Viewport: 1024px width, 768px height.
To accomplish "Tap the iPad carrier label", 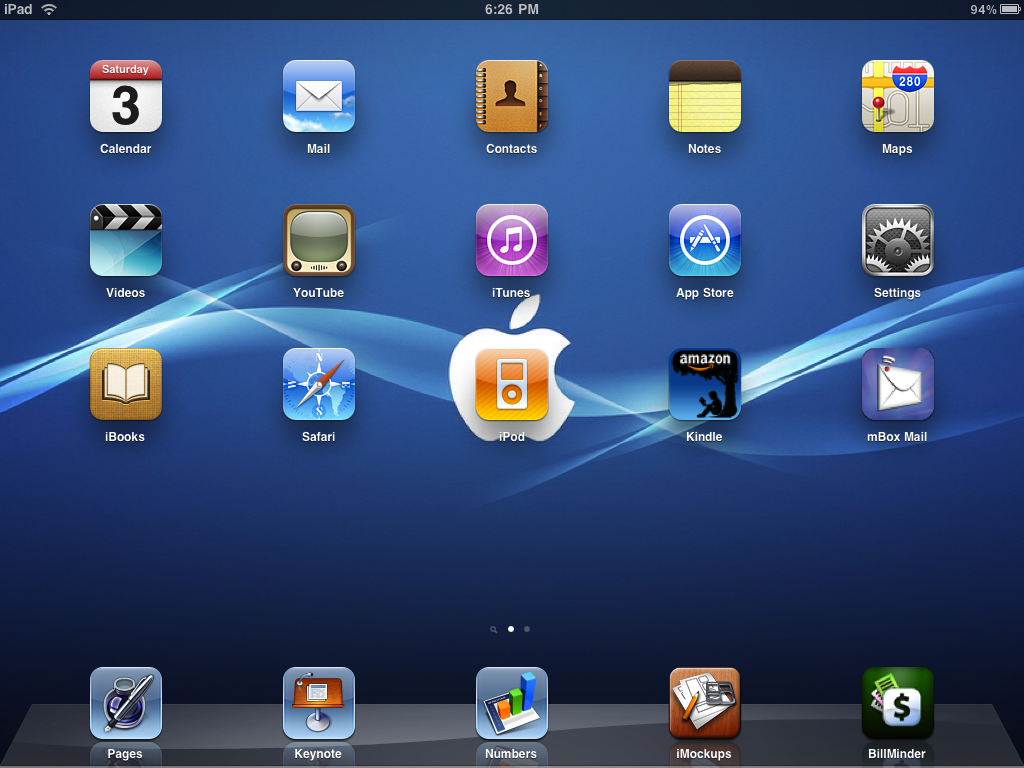I will (x=18, y=9).
